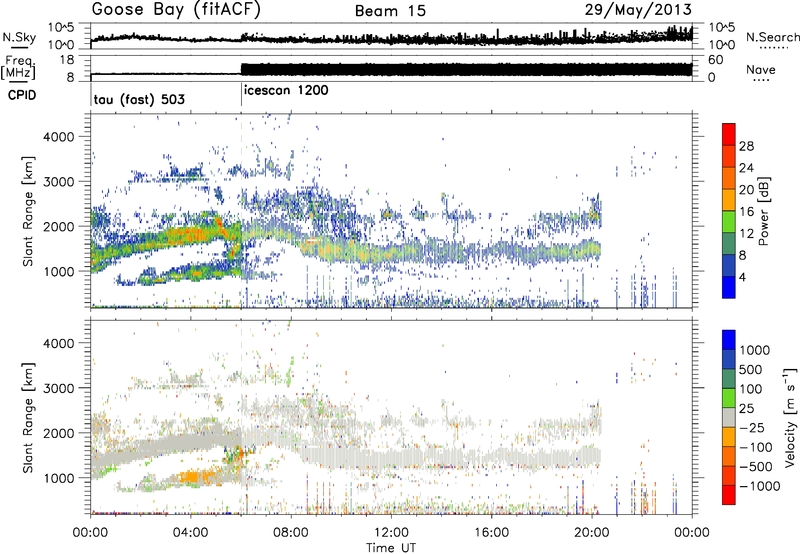Pick the red segment of Power colorbar

(729, 135)
